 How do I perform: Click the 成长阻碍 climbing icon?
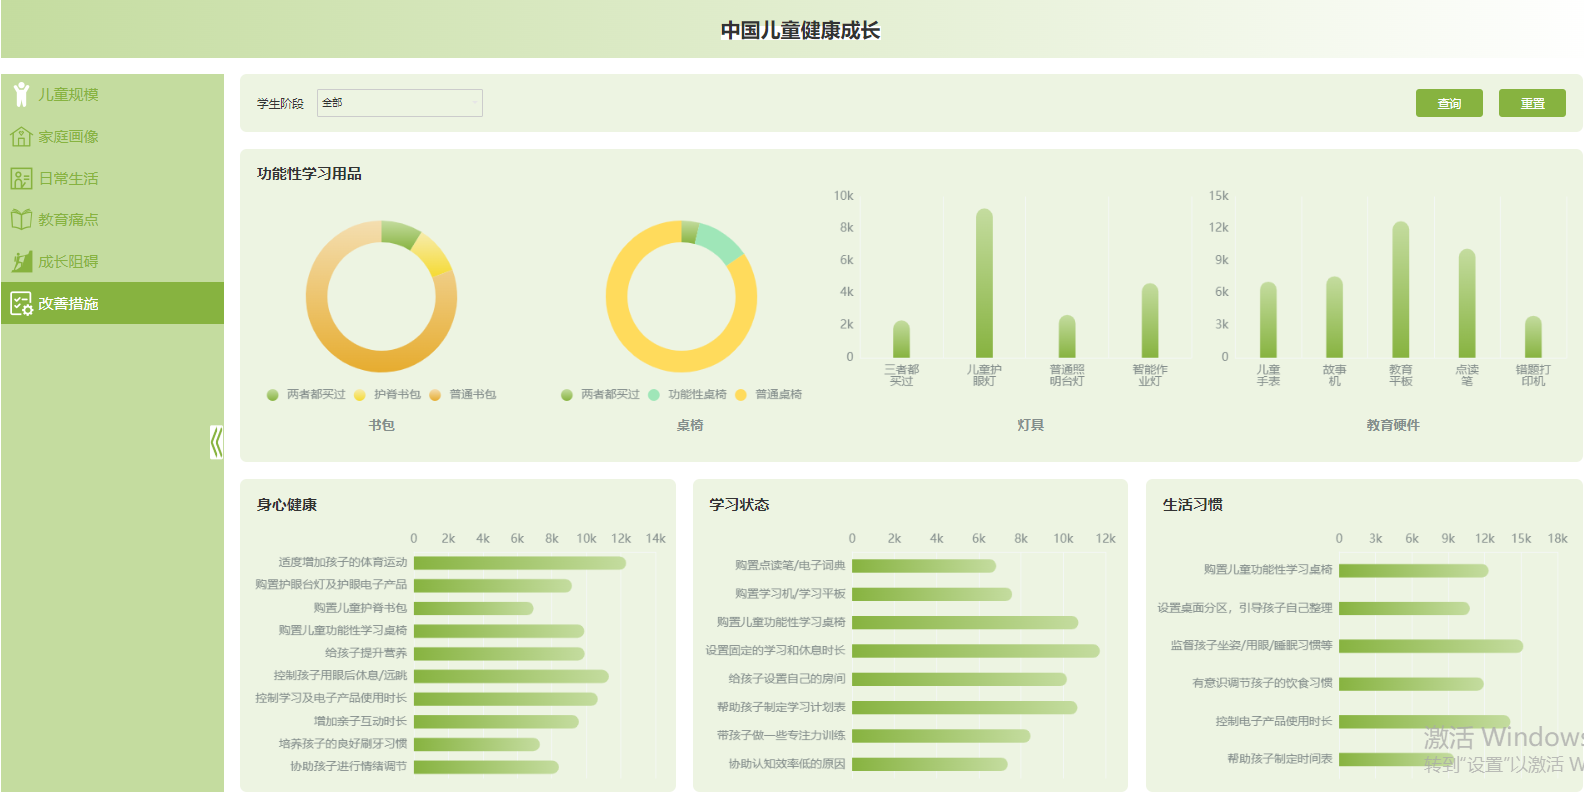(21, 261)
